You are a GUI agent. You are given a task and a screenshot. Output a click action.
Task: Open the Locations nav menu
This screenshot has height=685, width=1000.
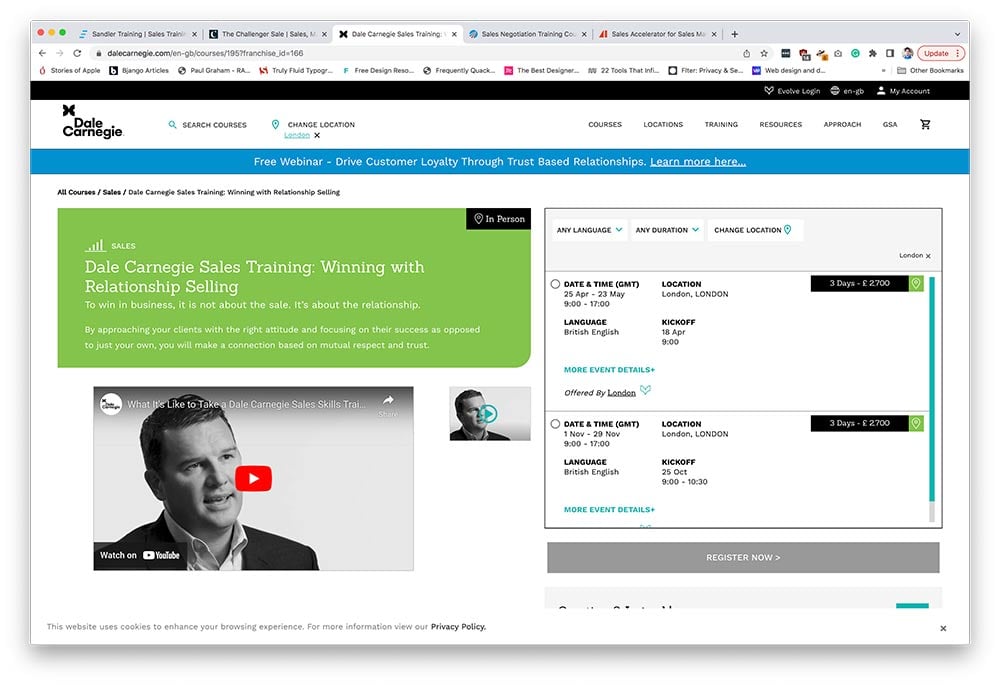[663, 124]
